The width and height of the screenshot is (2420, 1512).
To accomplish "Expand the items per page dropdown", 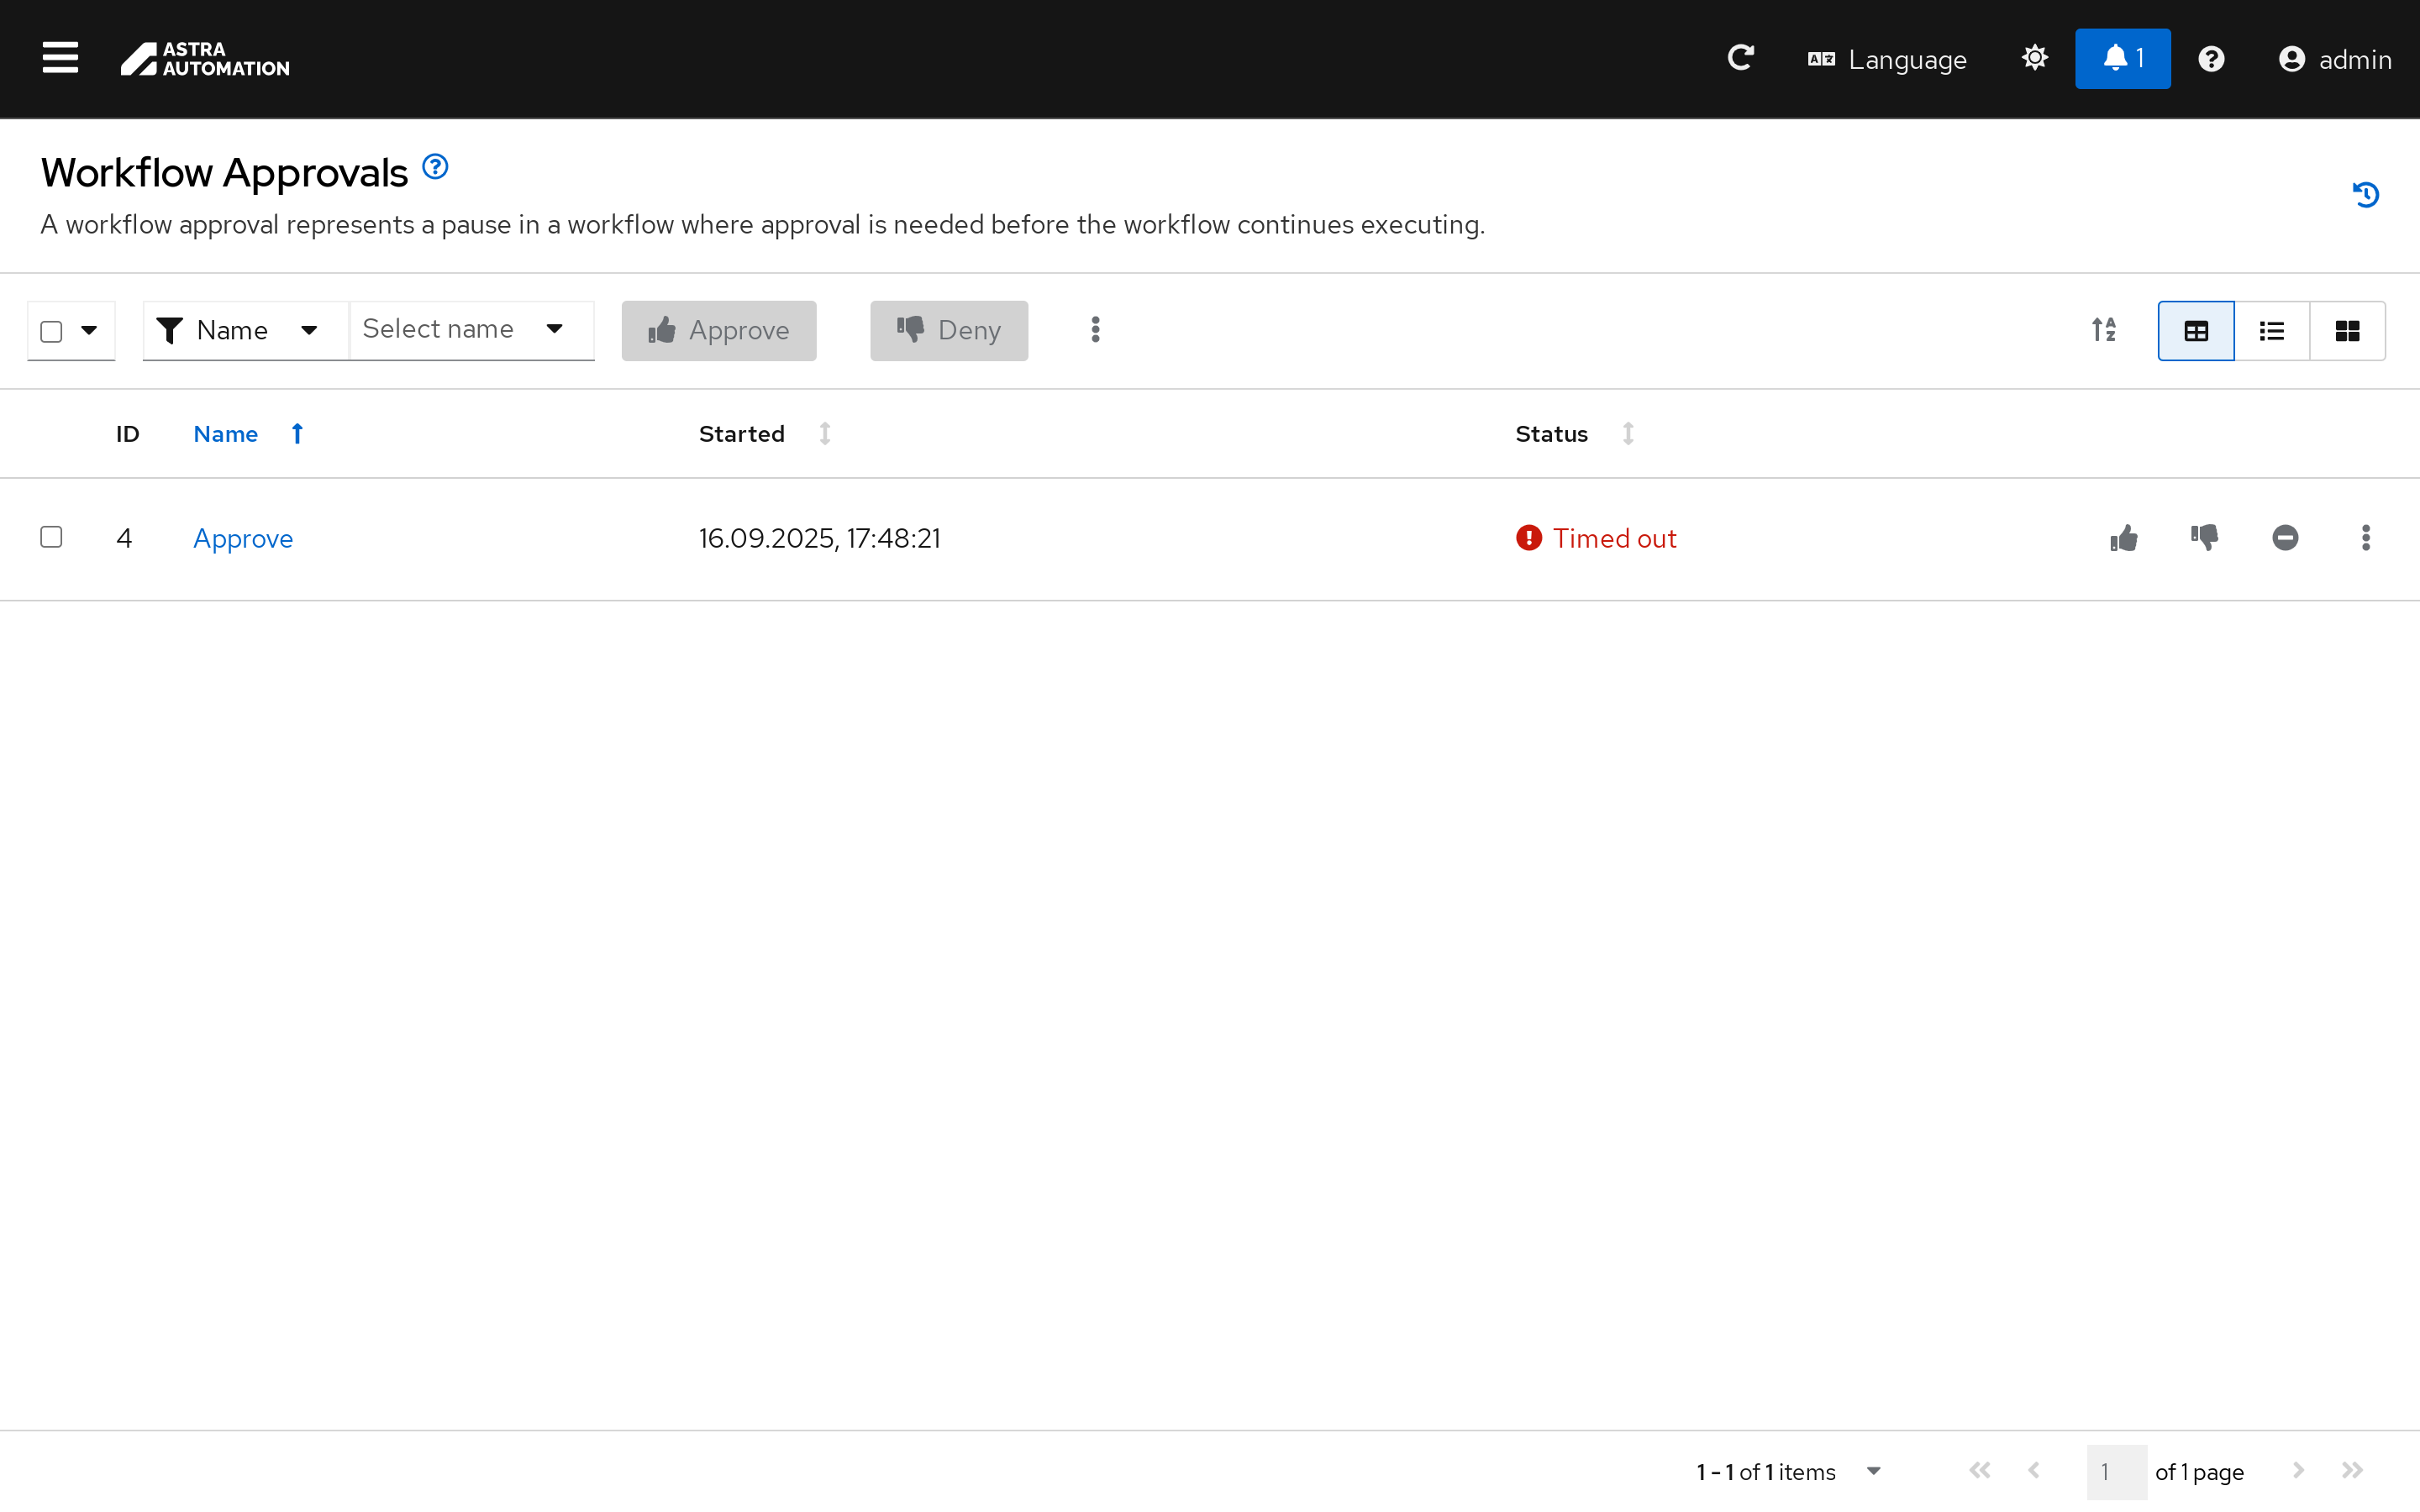I will (x=1873, y=1471).
